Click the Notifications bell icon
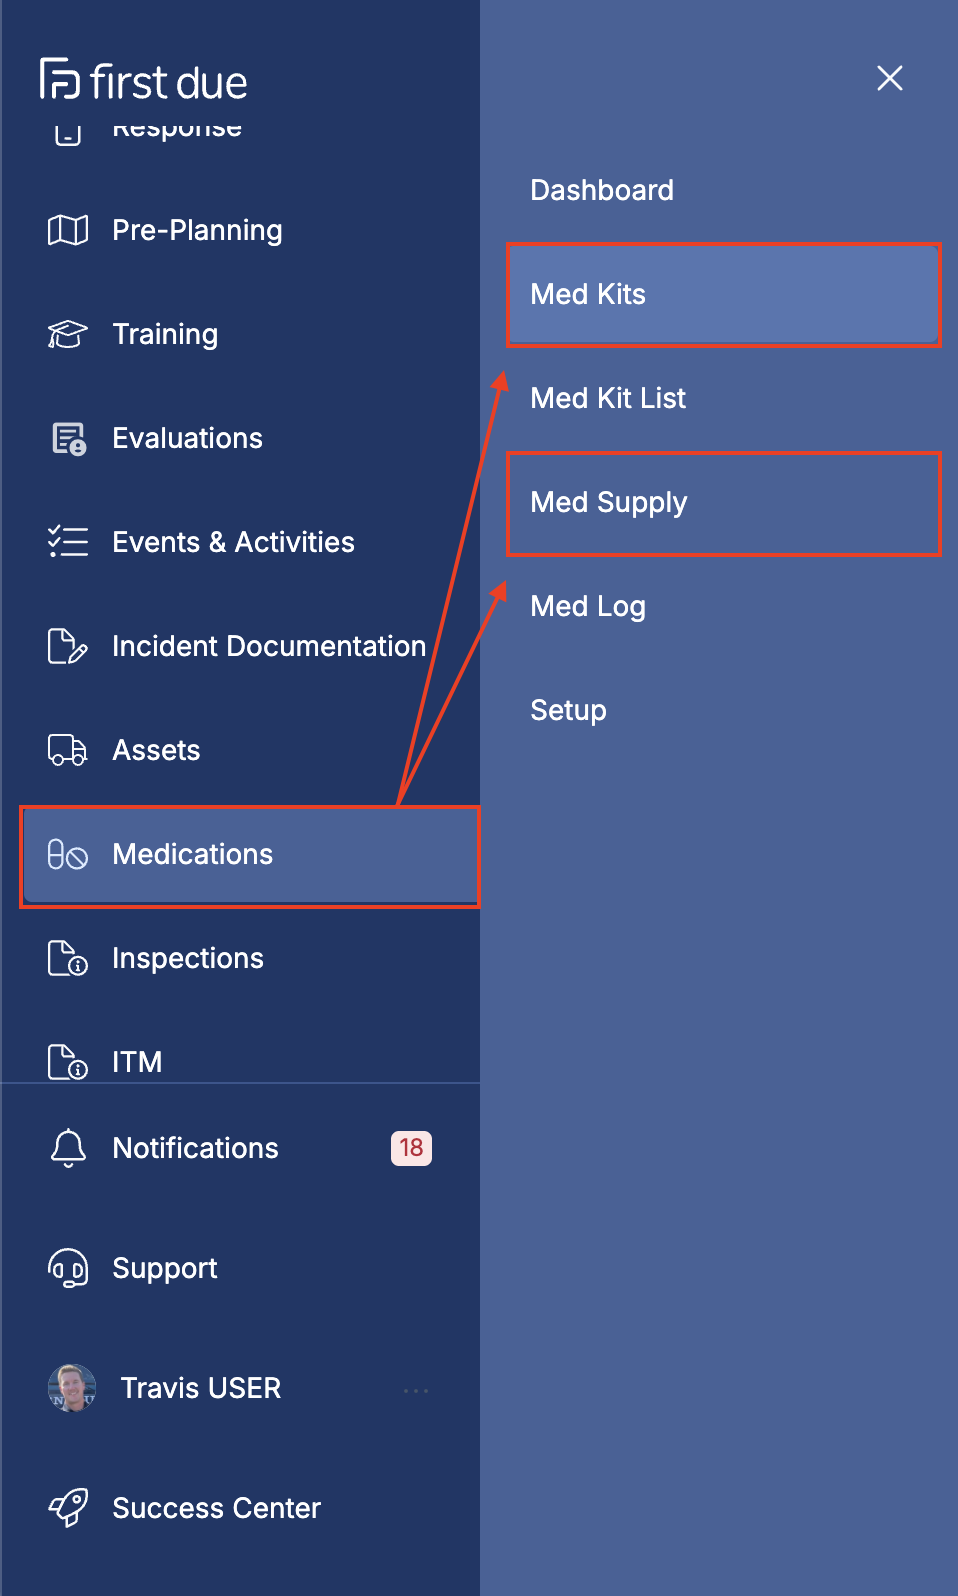 (x=68, y=1148)
